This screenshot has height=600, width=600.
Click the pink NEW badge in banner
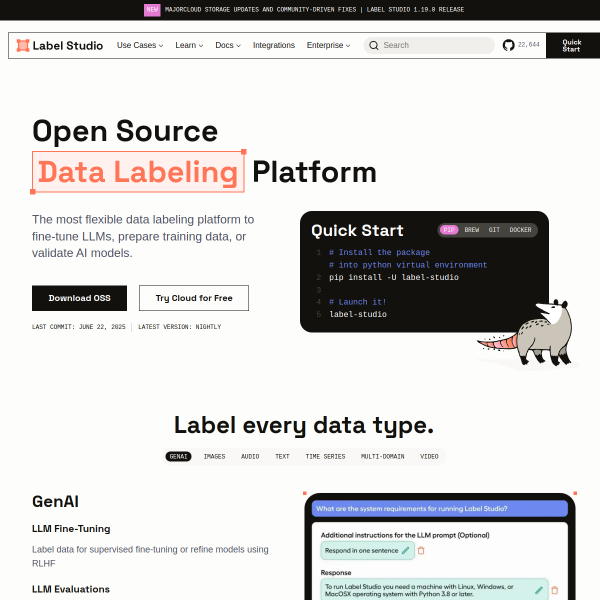coord(152,10)
